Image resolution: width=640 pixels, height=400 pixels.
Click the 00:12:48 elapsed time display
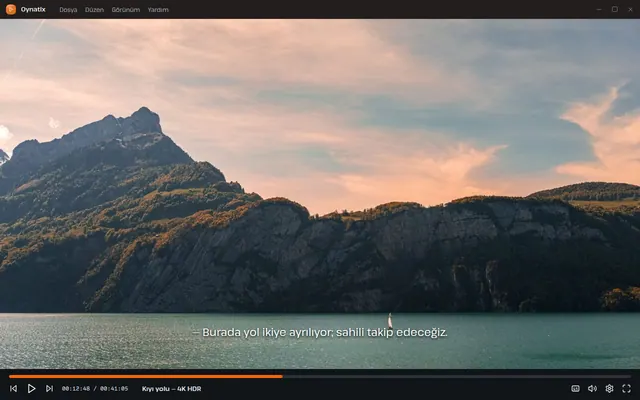[76, 389]
